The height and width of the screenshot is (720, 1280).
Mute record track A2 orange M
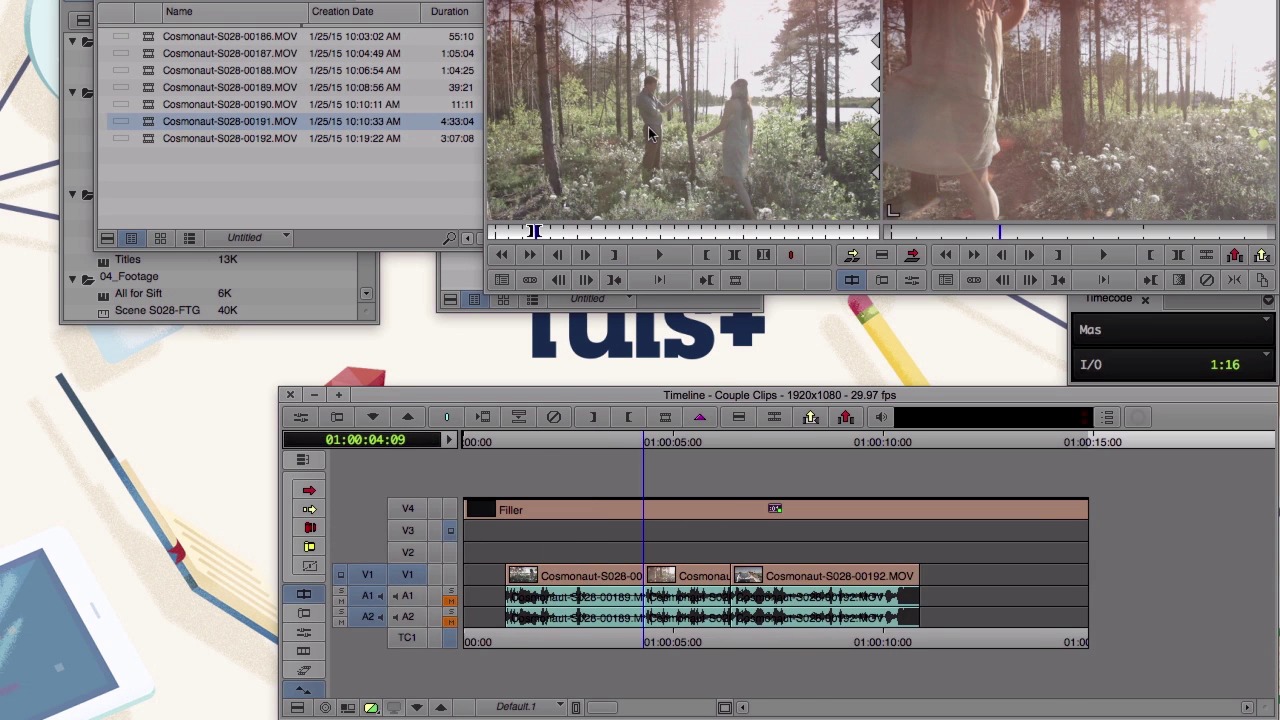[450, 623]
